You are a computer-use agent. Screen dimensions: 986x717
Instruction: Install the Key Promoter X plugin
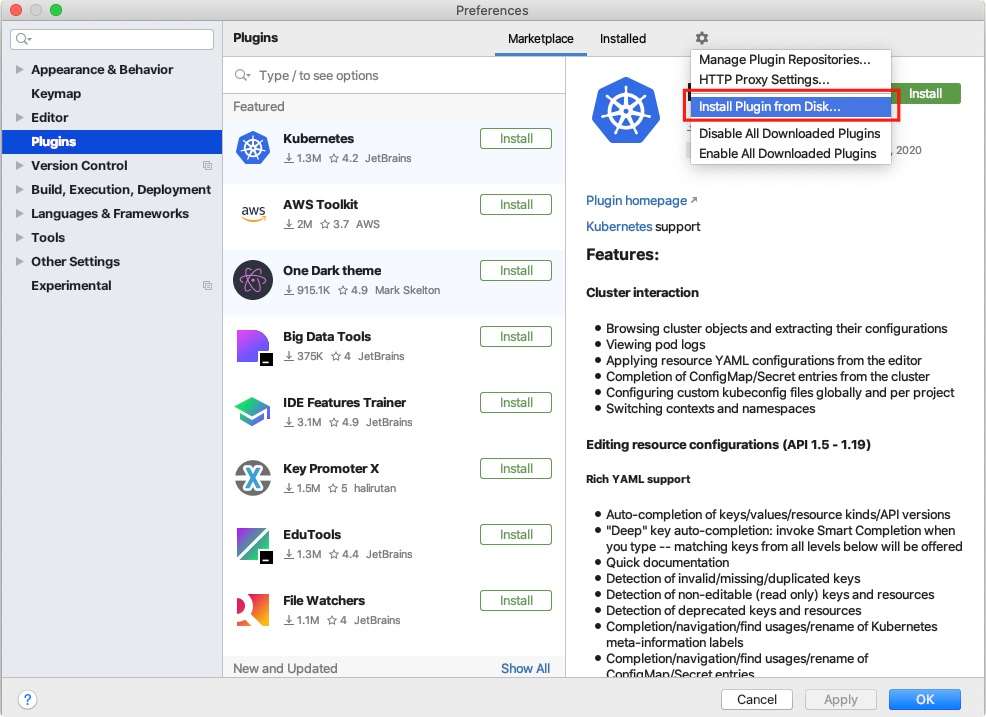point(516,469)
